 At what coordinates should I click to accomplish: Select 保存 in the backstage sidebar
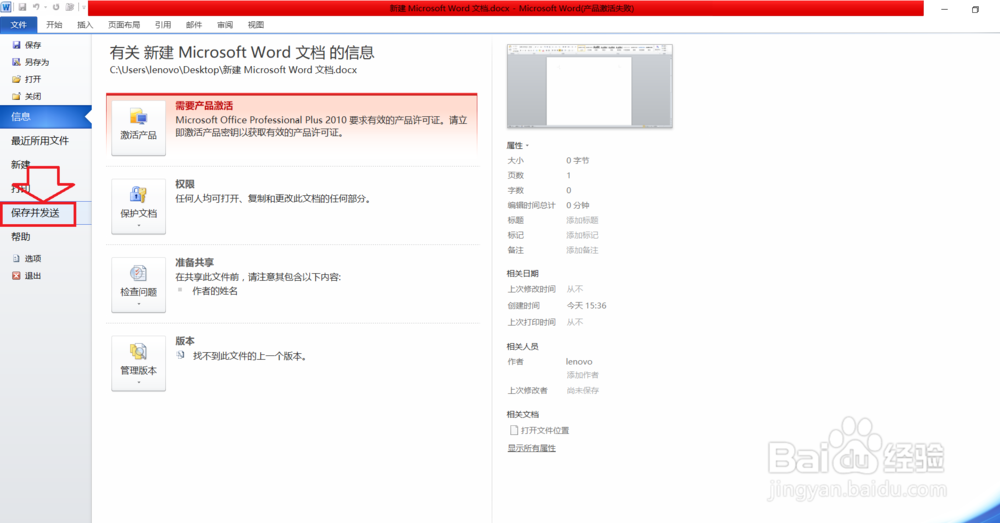(27, 45)
